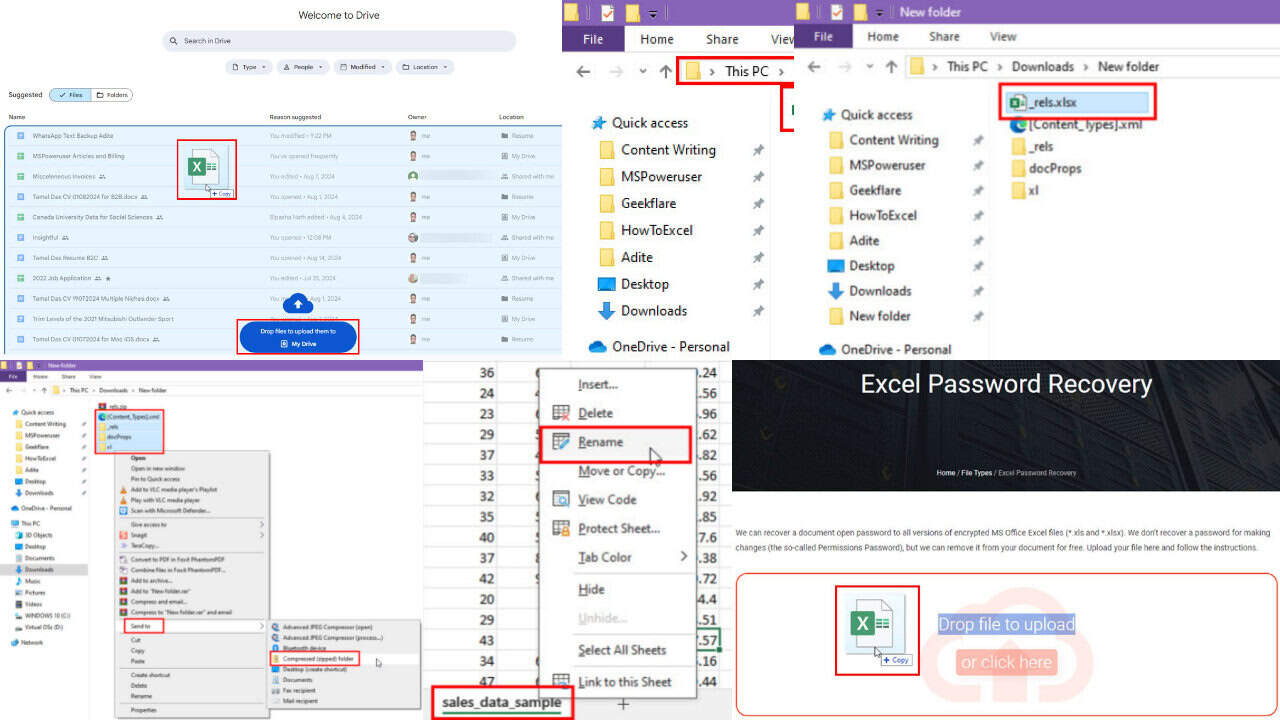The image size is (1280, 720).
Task: Open the View tab in the window showing _rels.xlsx
Action: [1003, 37]
